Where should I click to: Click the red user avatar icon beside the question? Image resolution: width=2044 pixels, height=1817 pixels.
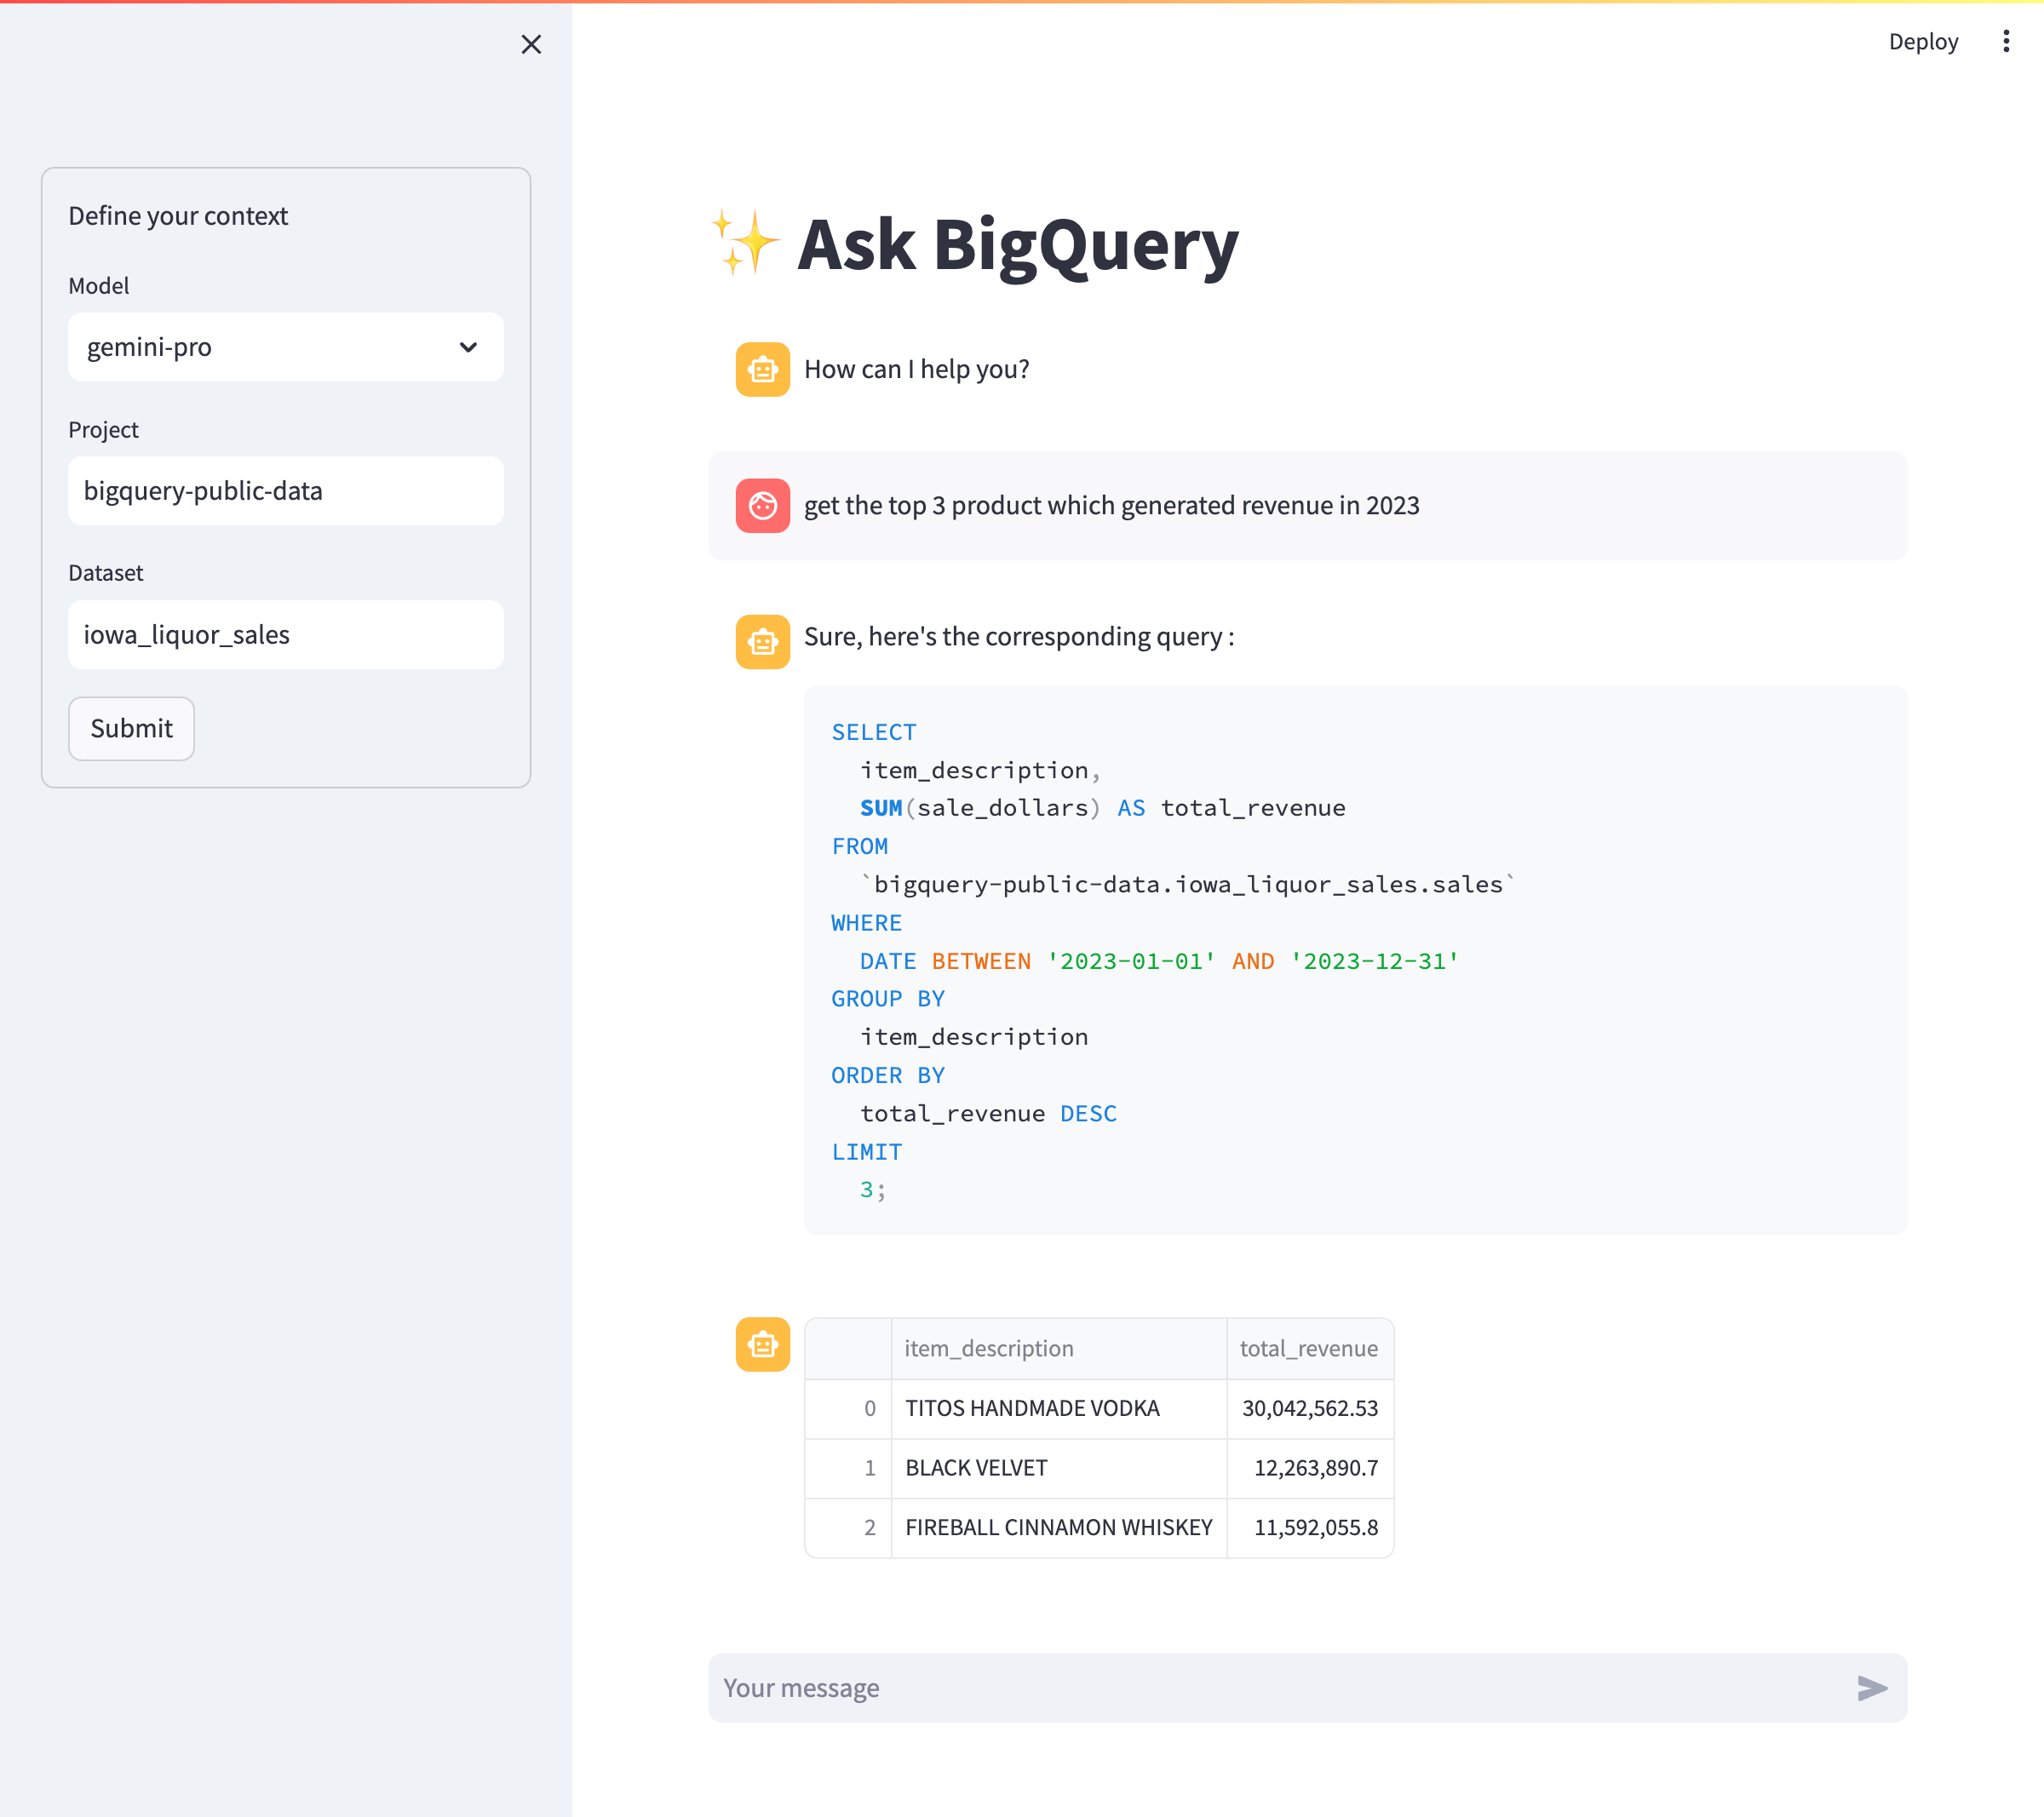tap(762, 505)
